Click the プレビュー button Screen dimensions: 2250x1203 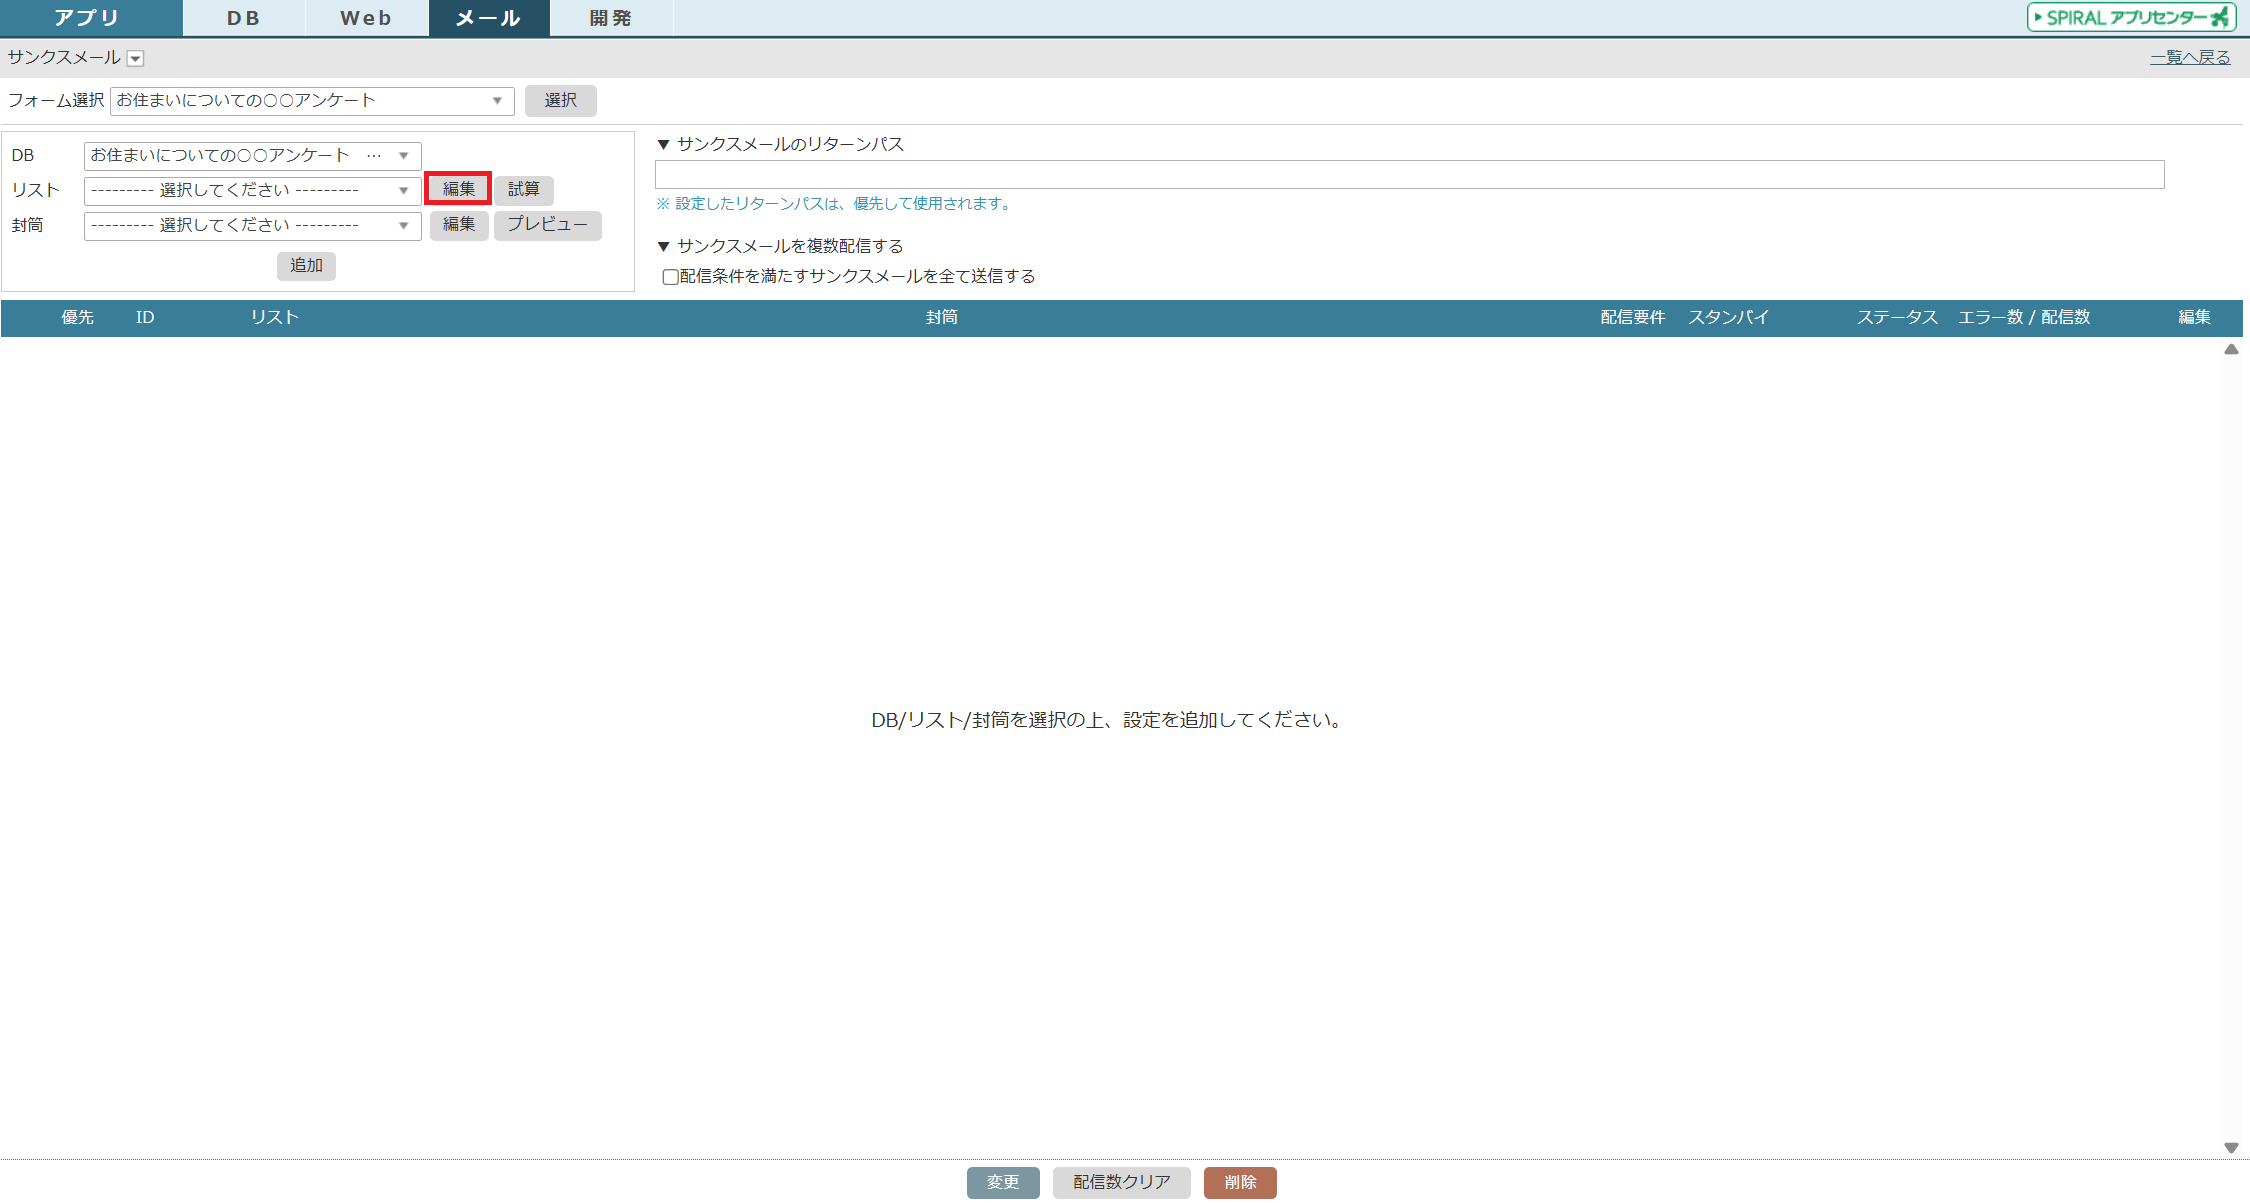click(x=547, y=225)
